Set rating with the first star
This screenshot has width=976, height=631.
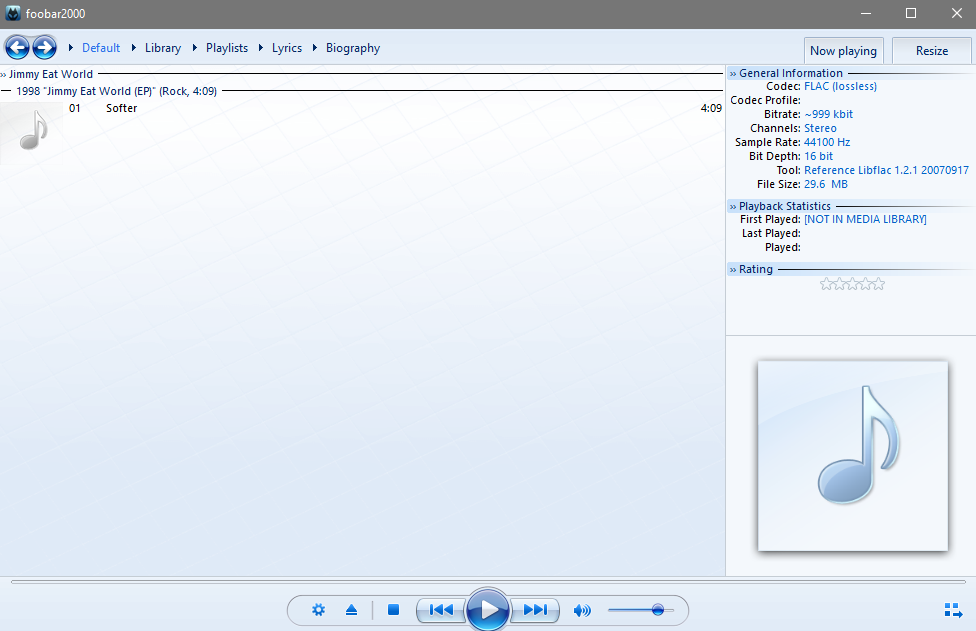click(827, 284)
